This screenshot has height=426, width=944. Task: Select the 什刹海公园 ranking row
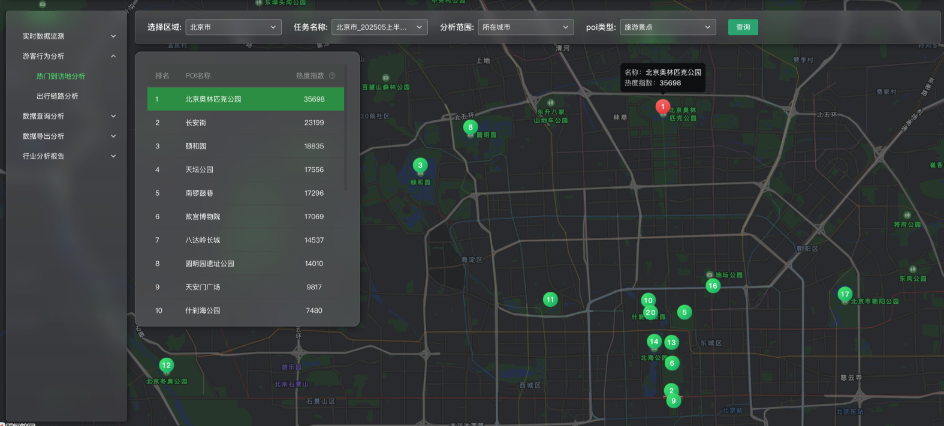click(246, 310)
